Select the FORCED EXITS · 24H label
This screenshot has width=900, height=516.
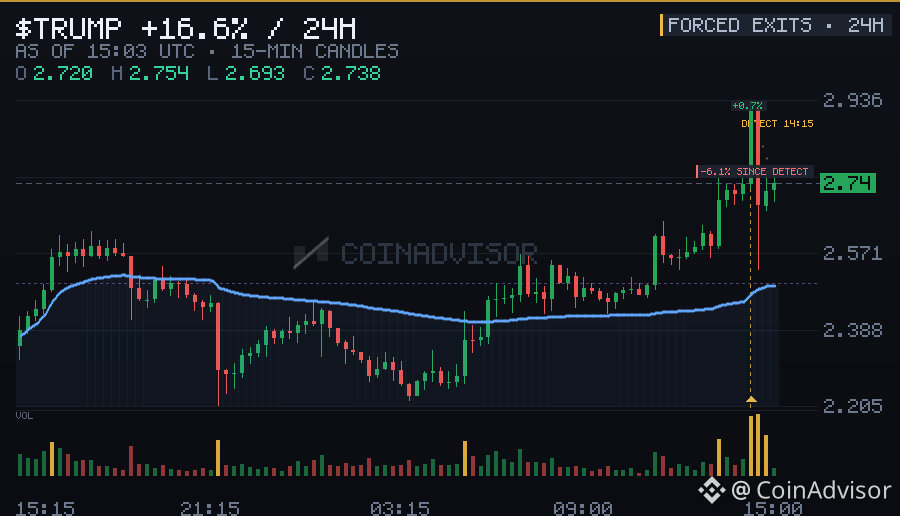point(775,25)
